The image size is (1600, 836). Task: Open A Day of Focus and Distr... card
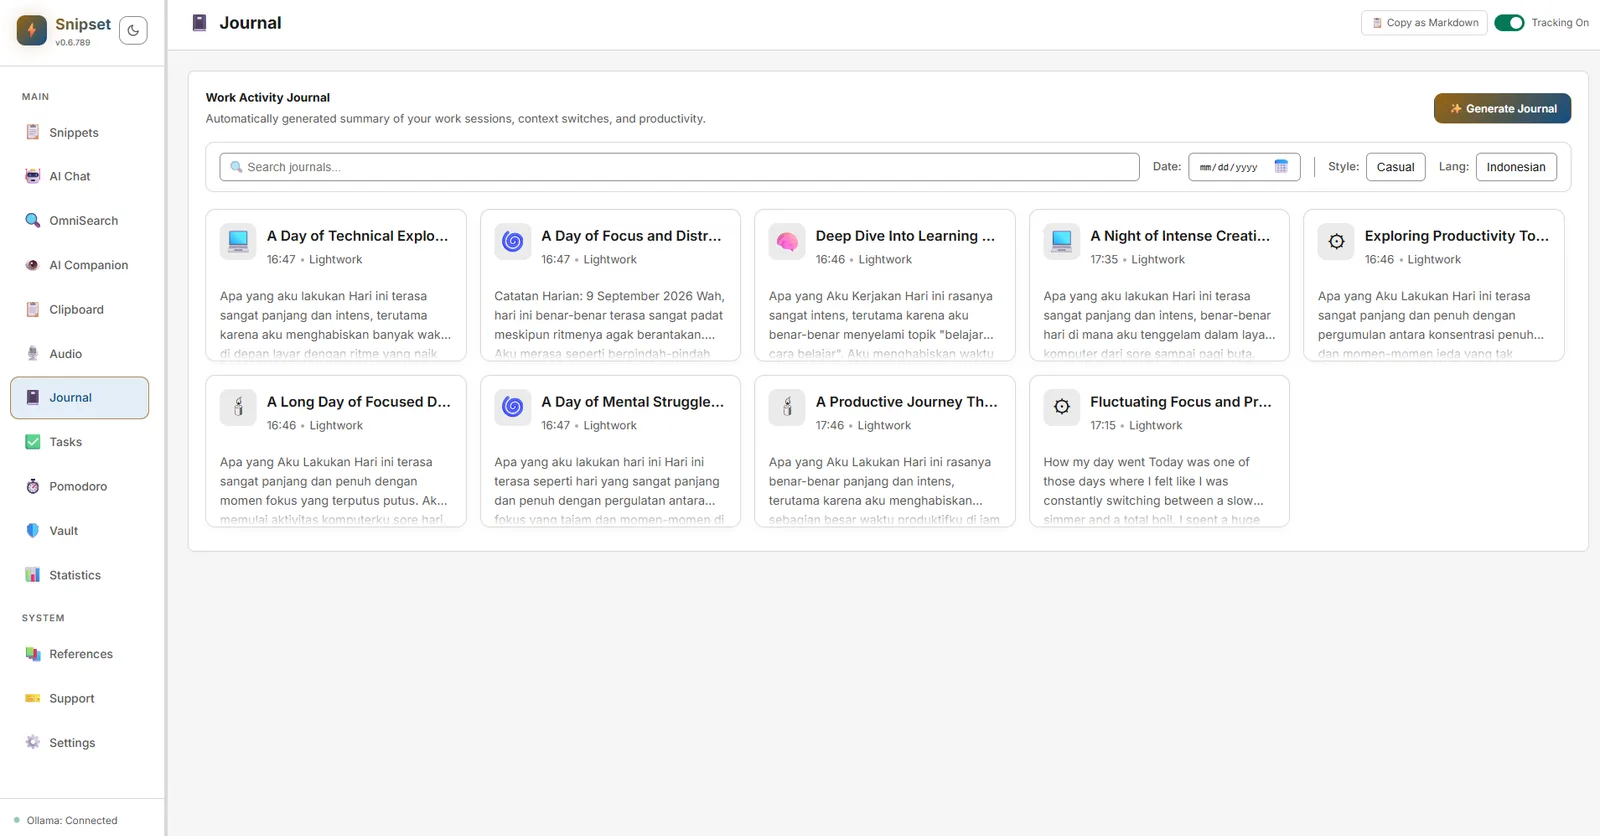tap(610, 285)
